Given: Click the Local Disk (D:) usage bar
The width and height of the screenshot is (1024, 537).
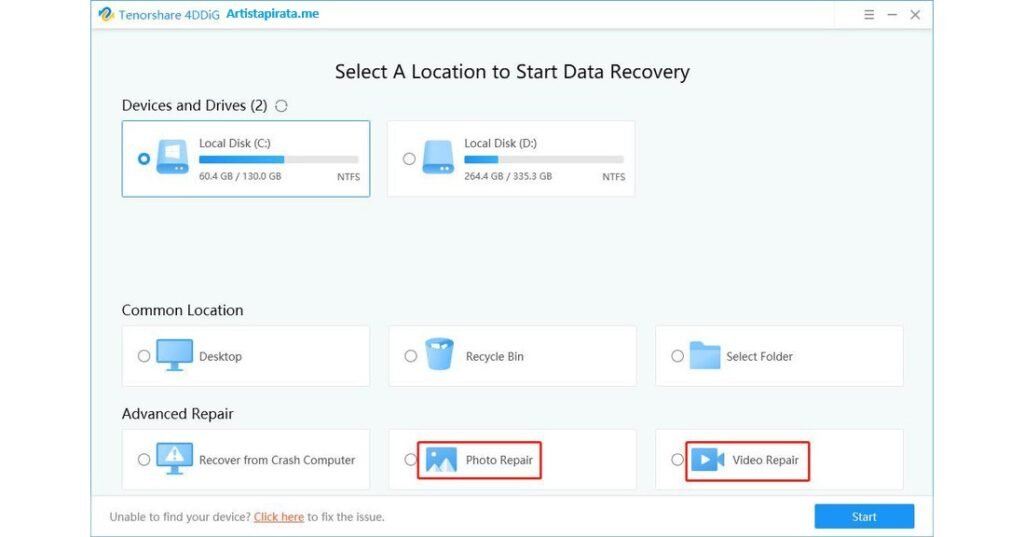Looking at the screenshot, I should click(544, 159).
